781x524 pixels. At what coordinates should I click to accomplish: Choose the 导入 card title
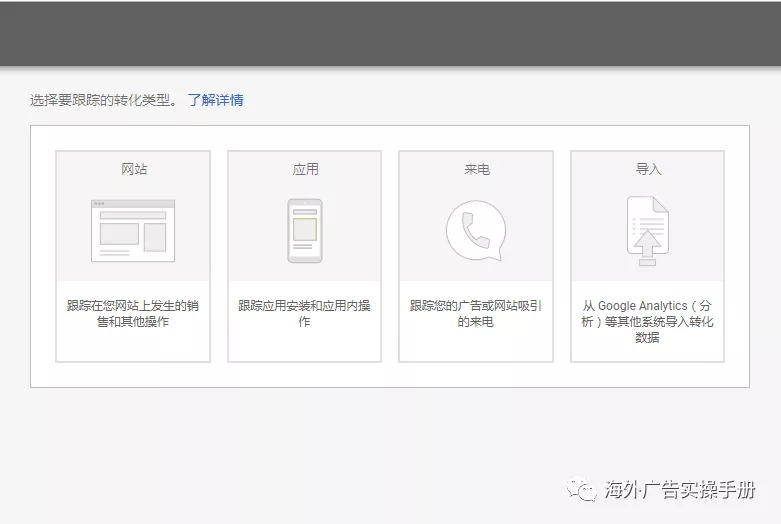pyautogui.click(x=648, y=169)
